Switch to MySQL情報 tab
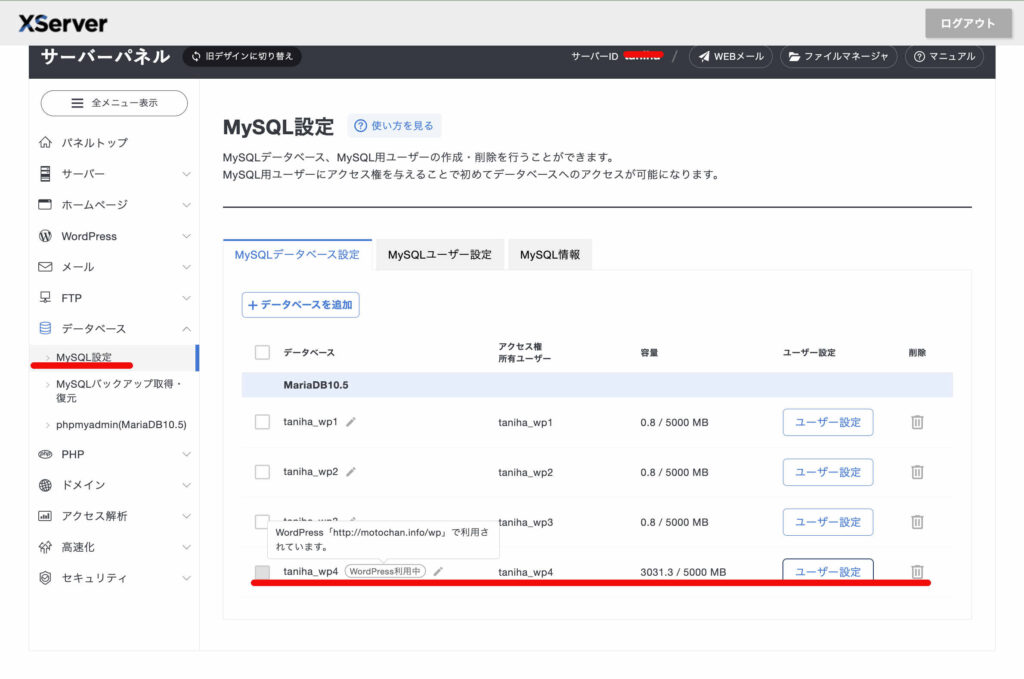This screenshot has height=679, width=1024. click(x=550, y=255)
